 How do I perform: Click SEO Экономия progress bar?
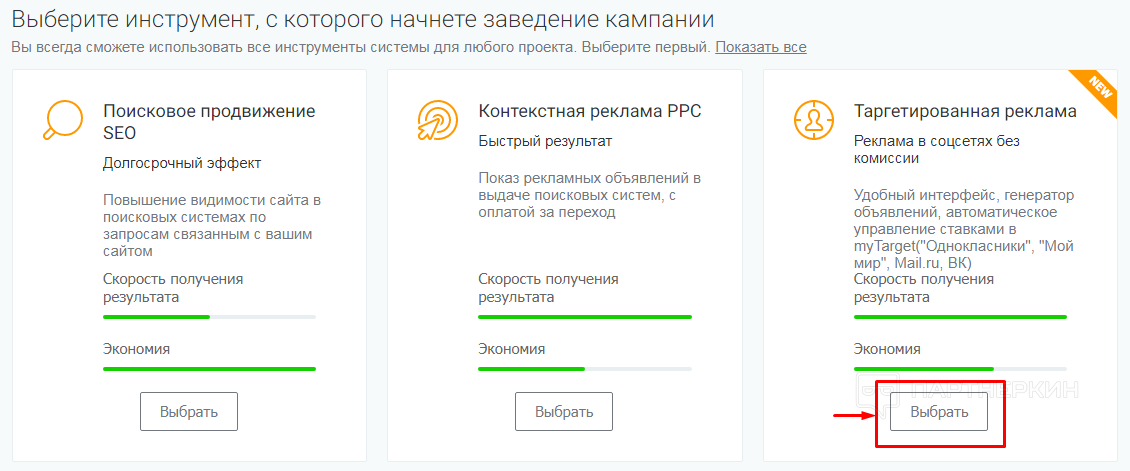tap(209, 368)
